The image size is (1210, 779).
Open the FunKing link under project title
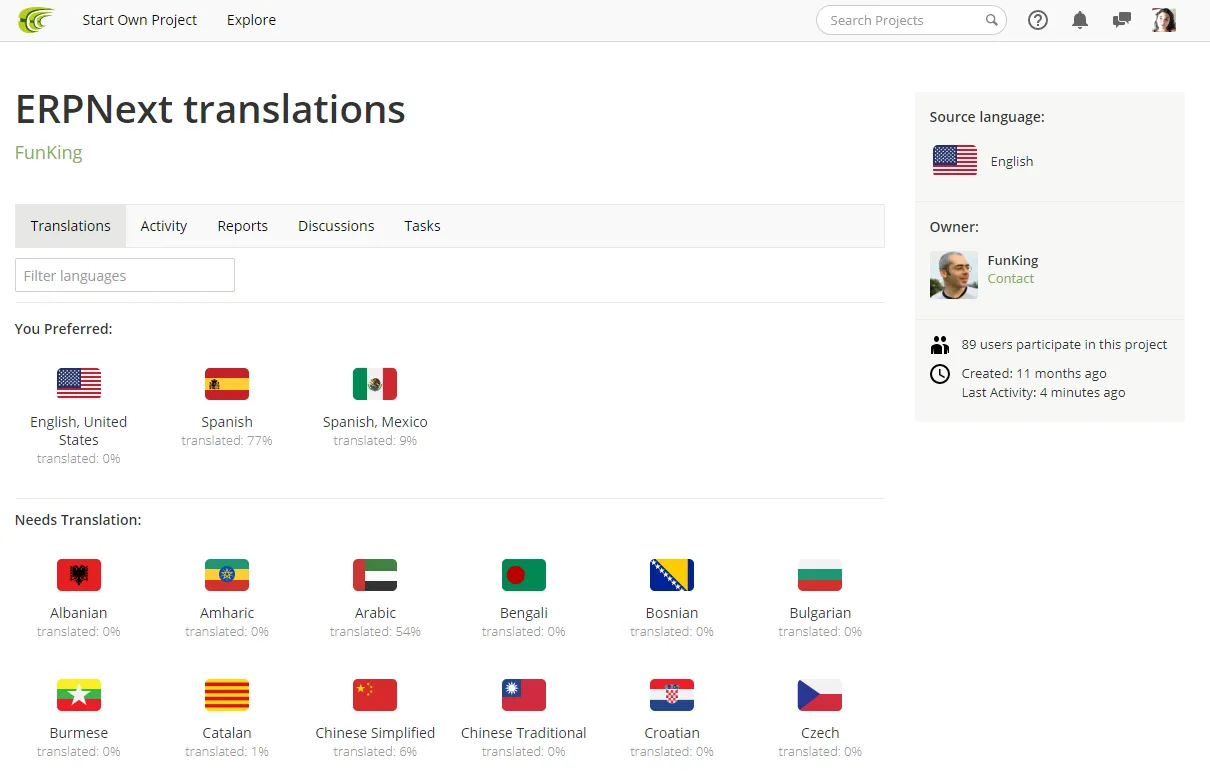(48, 153)
